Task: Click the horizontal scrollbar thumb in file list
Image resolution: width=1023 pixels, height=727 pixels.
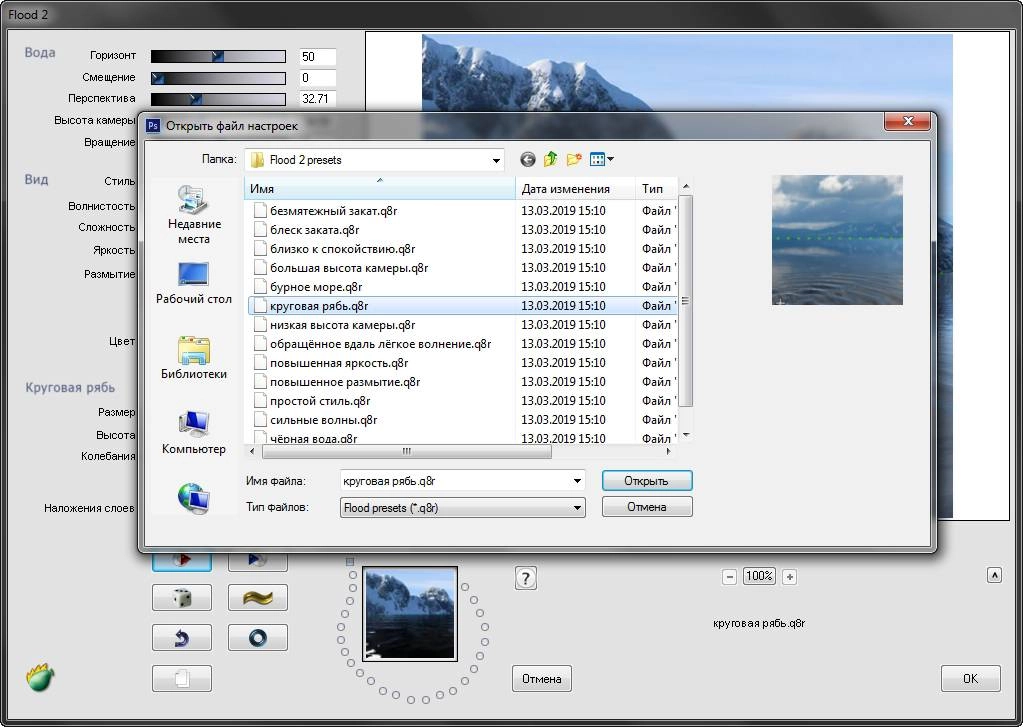Action: (406, 451)
